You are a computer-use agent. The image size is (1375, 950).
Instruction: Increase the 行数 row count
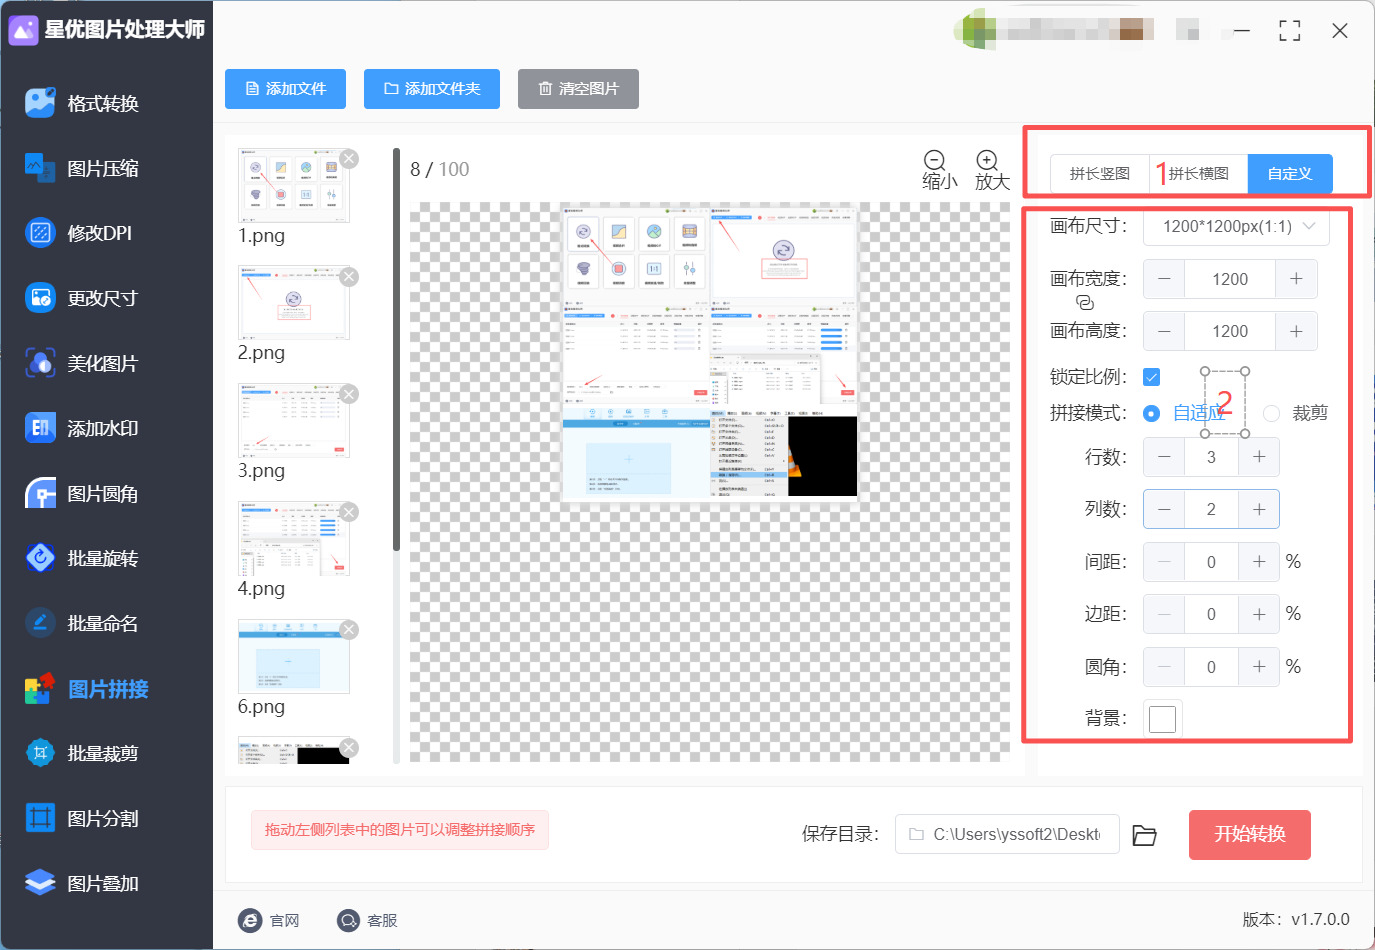[x=1259, y=457]
